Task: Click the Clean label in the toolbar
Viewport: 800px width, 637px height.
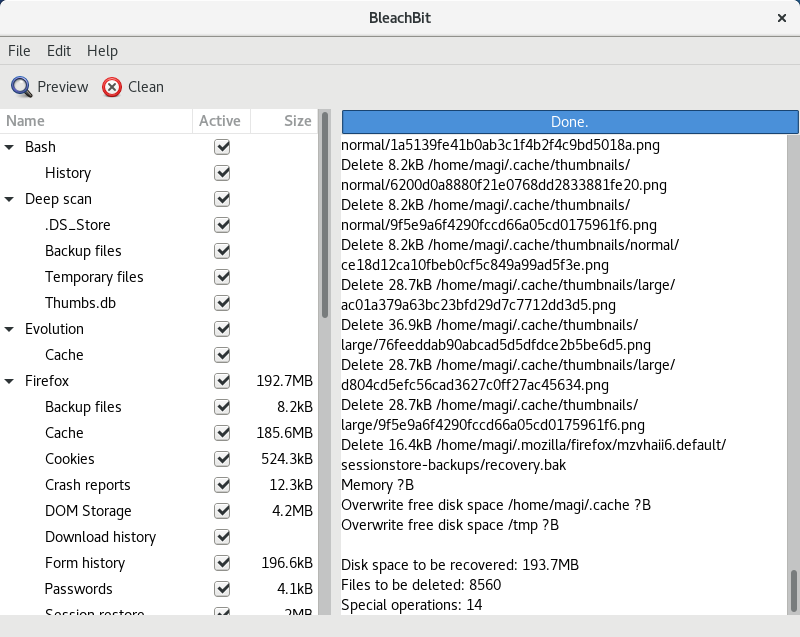Action: [146, 87]
